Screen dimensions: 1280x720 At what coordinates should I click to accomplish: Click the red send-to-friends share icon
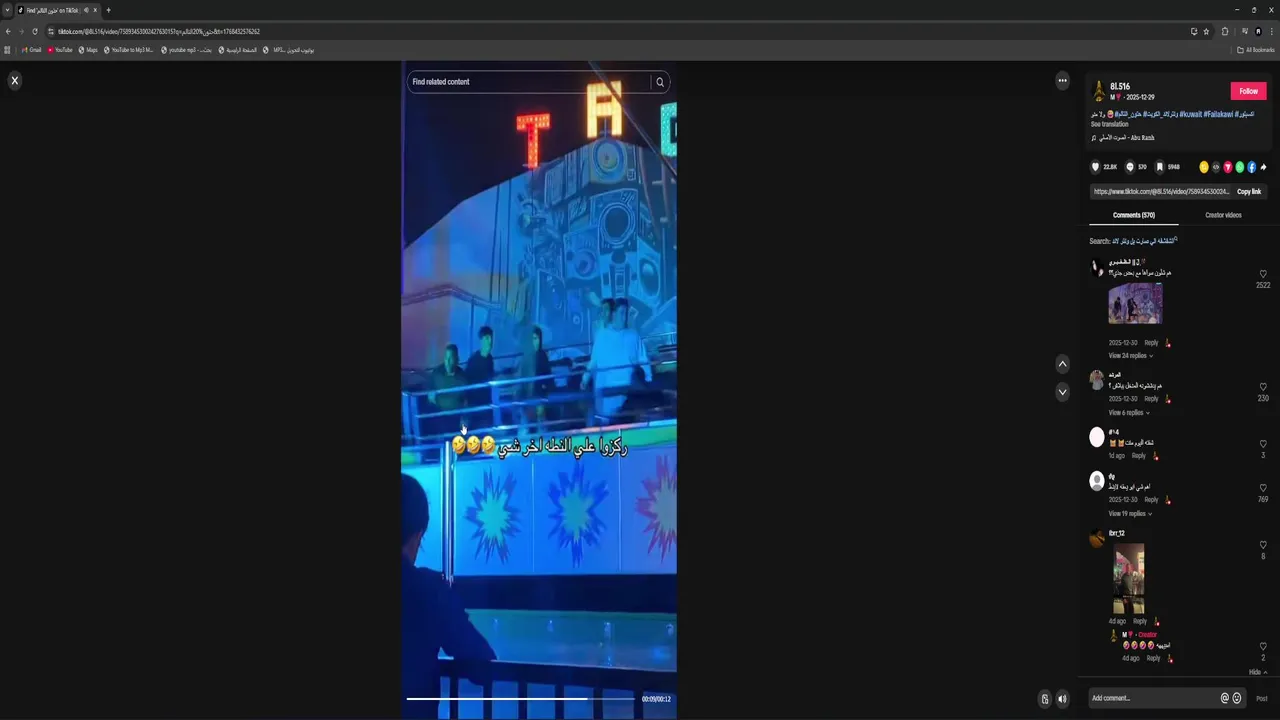(1228, 167)
